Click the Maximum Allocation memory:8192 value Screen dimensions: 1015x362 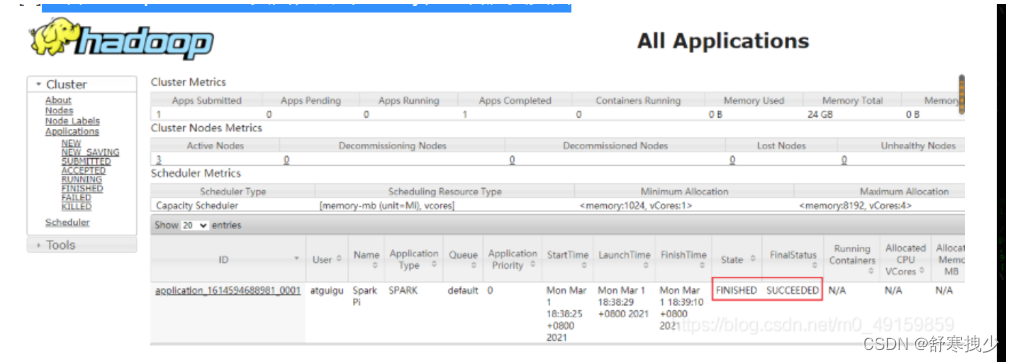tap(856, 205)
